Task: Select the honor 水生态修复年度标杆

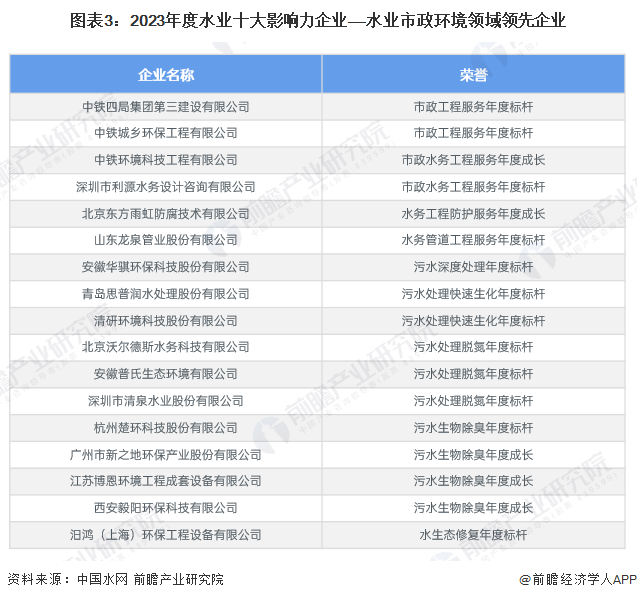Action: coord(473,535)
